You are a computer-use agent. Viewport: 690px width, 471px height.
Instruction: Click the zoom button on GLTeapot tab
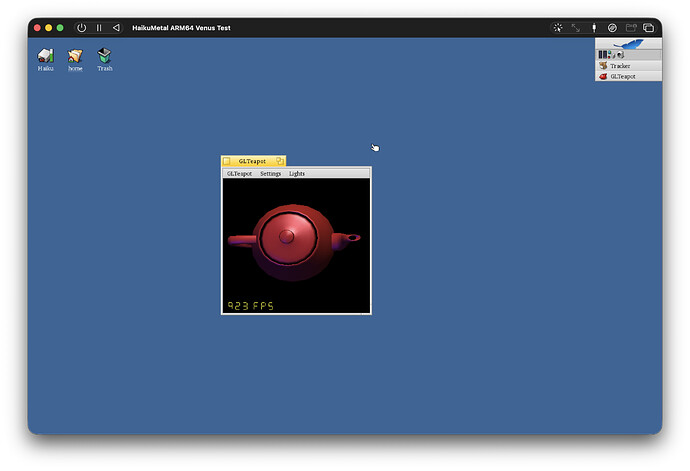click(x=279, y=161)
